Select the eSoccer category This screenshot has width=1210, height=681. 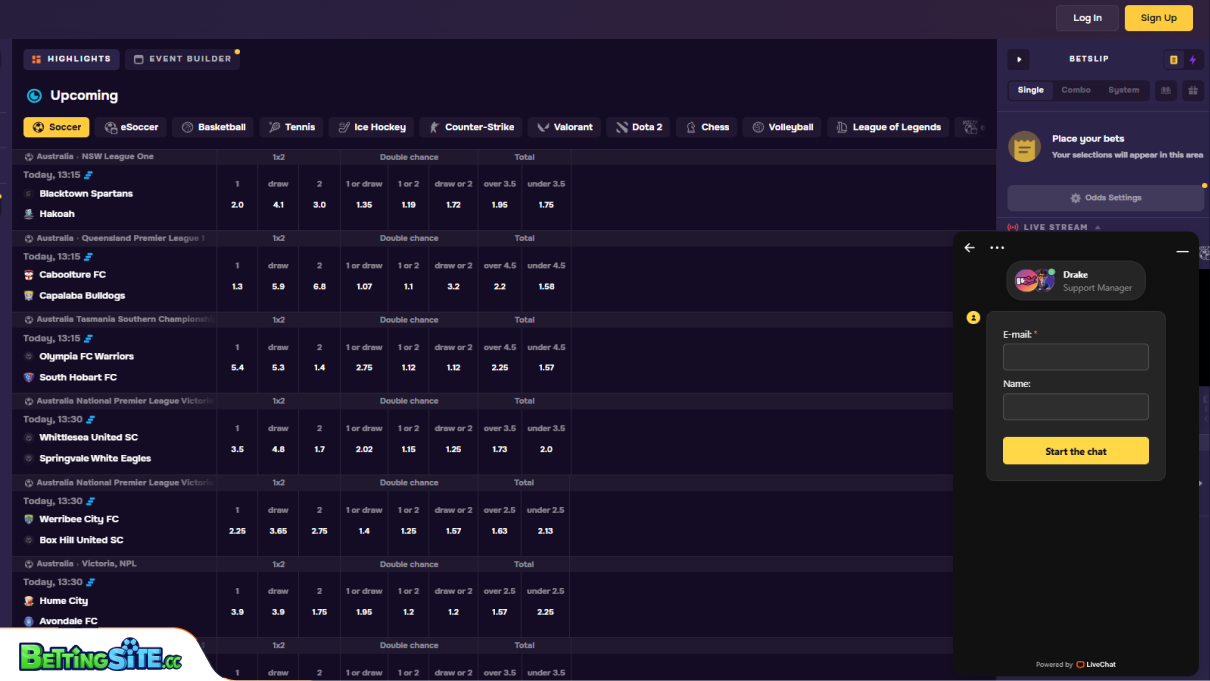(131, 127)
